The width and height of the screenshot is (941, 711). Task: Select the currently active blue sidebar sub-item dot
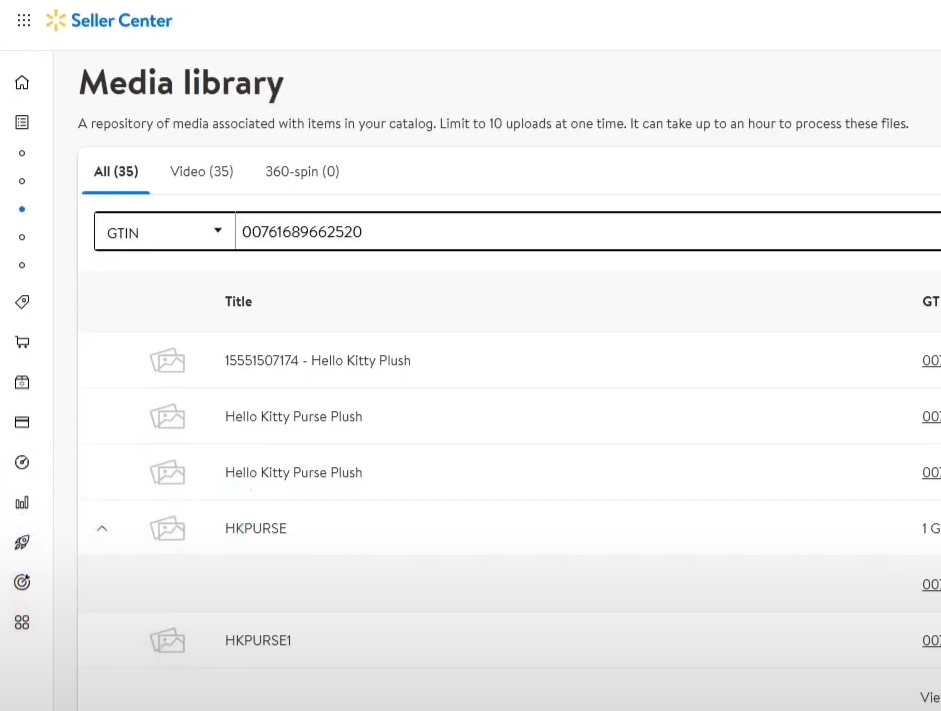(x=22, y=209)
